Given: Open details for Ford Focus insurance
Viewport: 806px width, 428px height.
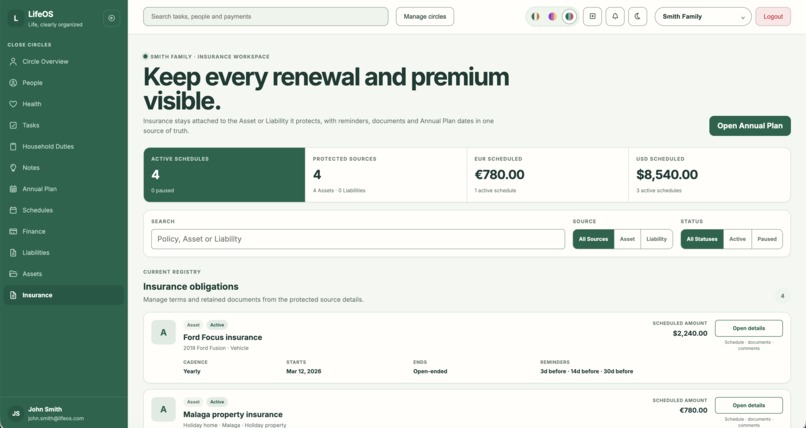Looking at the screenshot, I should click(x=748, y=328).
